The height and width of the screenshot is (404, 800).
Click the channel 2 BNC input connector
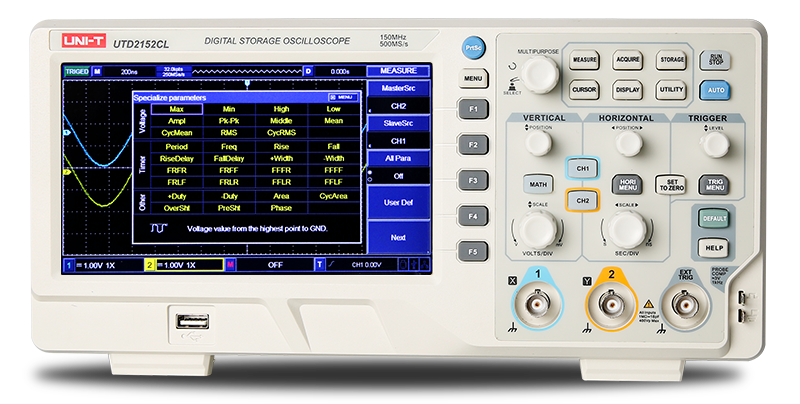(x=611, y=305)
